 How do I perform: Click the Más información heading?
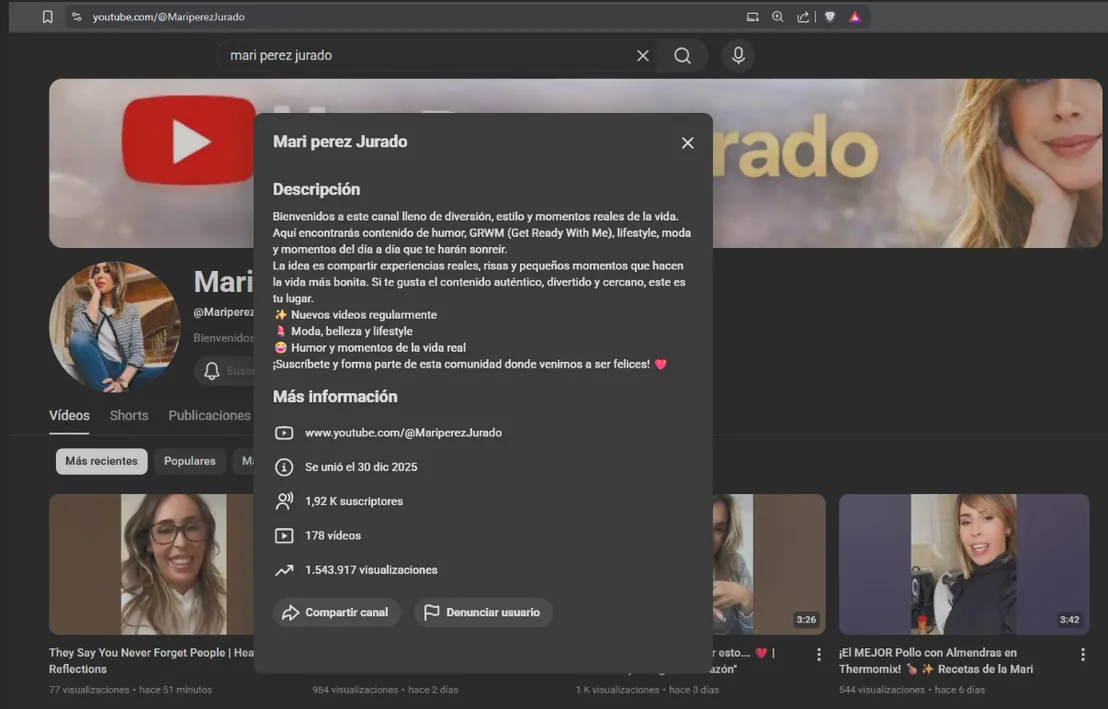[335, 397]
